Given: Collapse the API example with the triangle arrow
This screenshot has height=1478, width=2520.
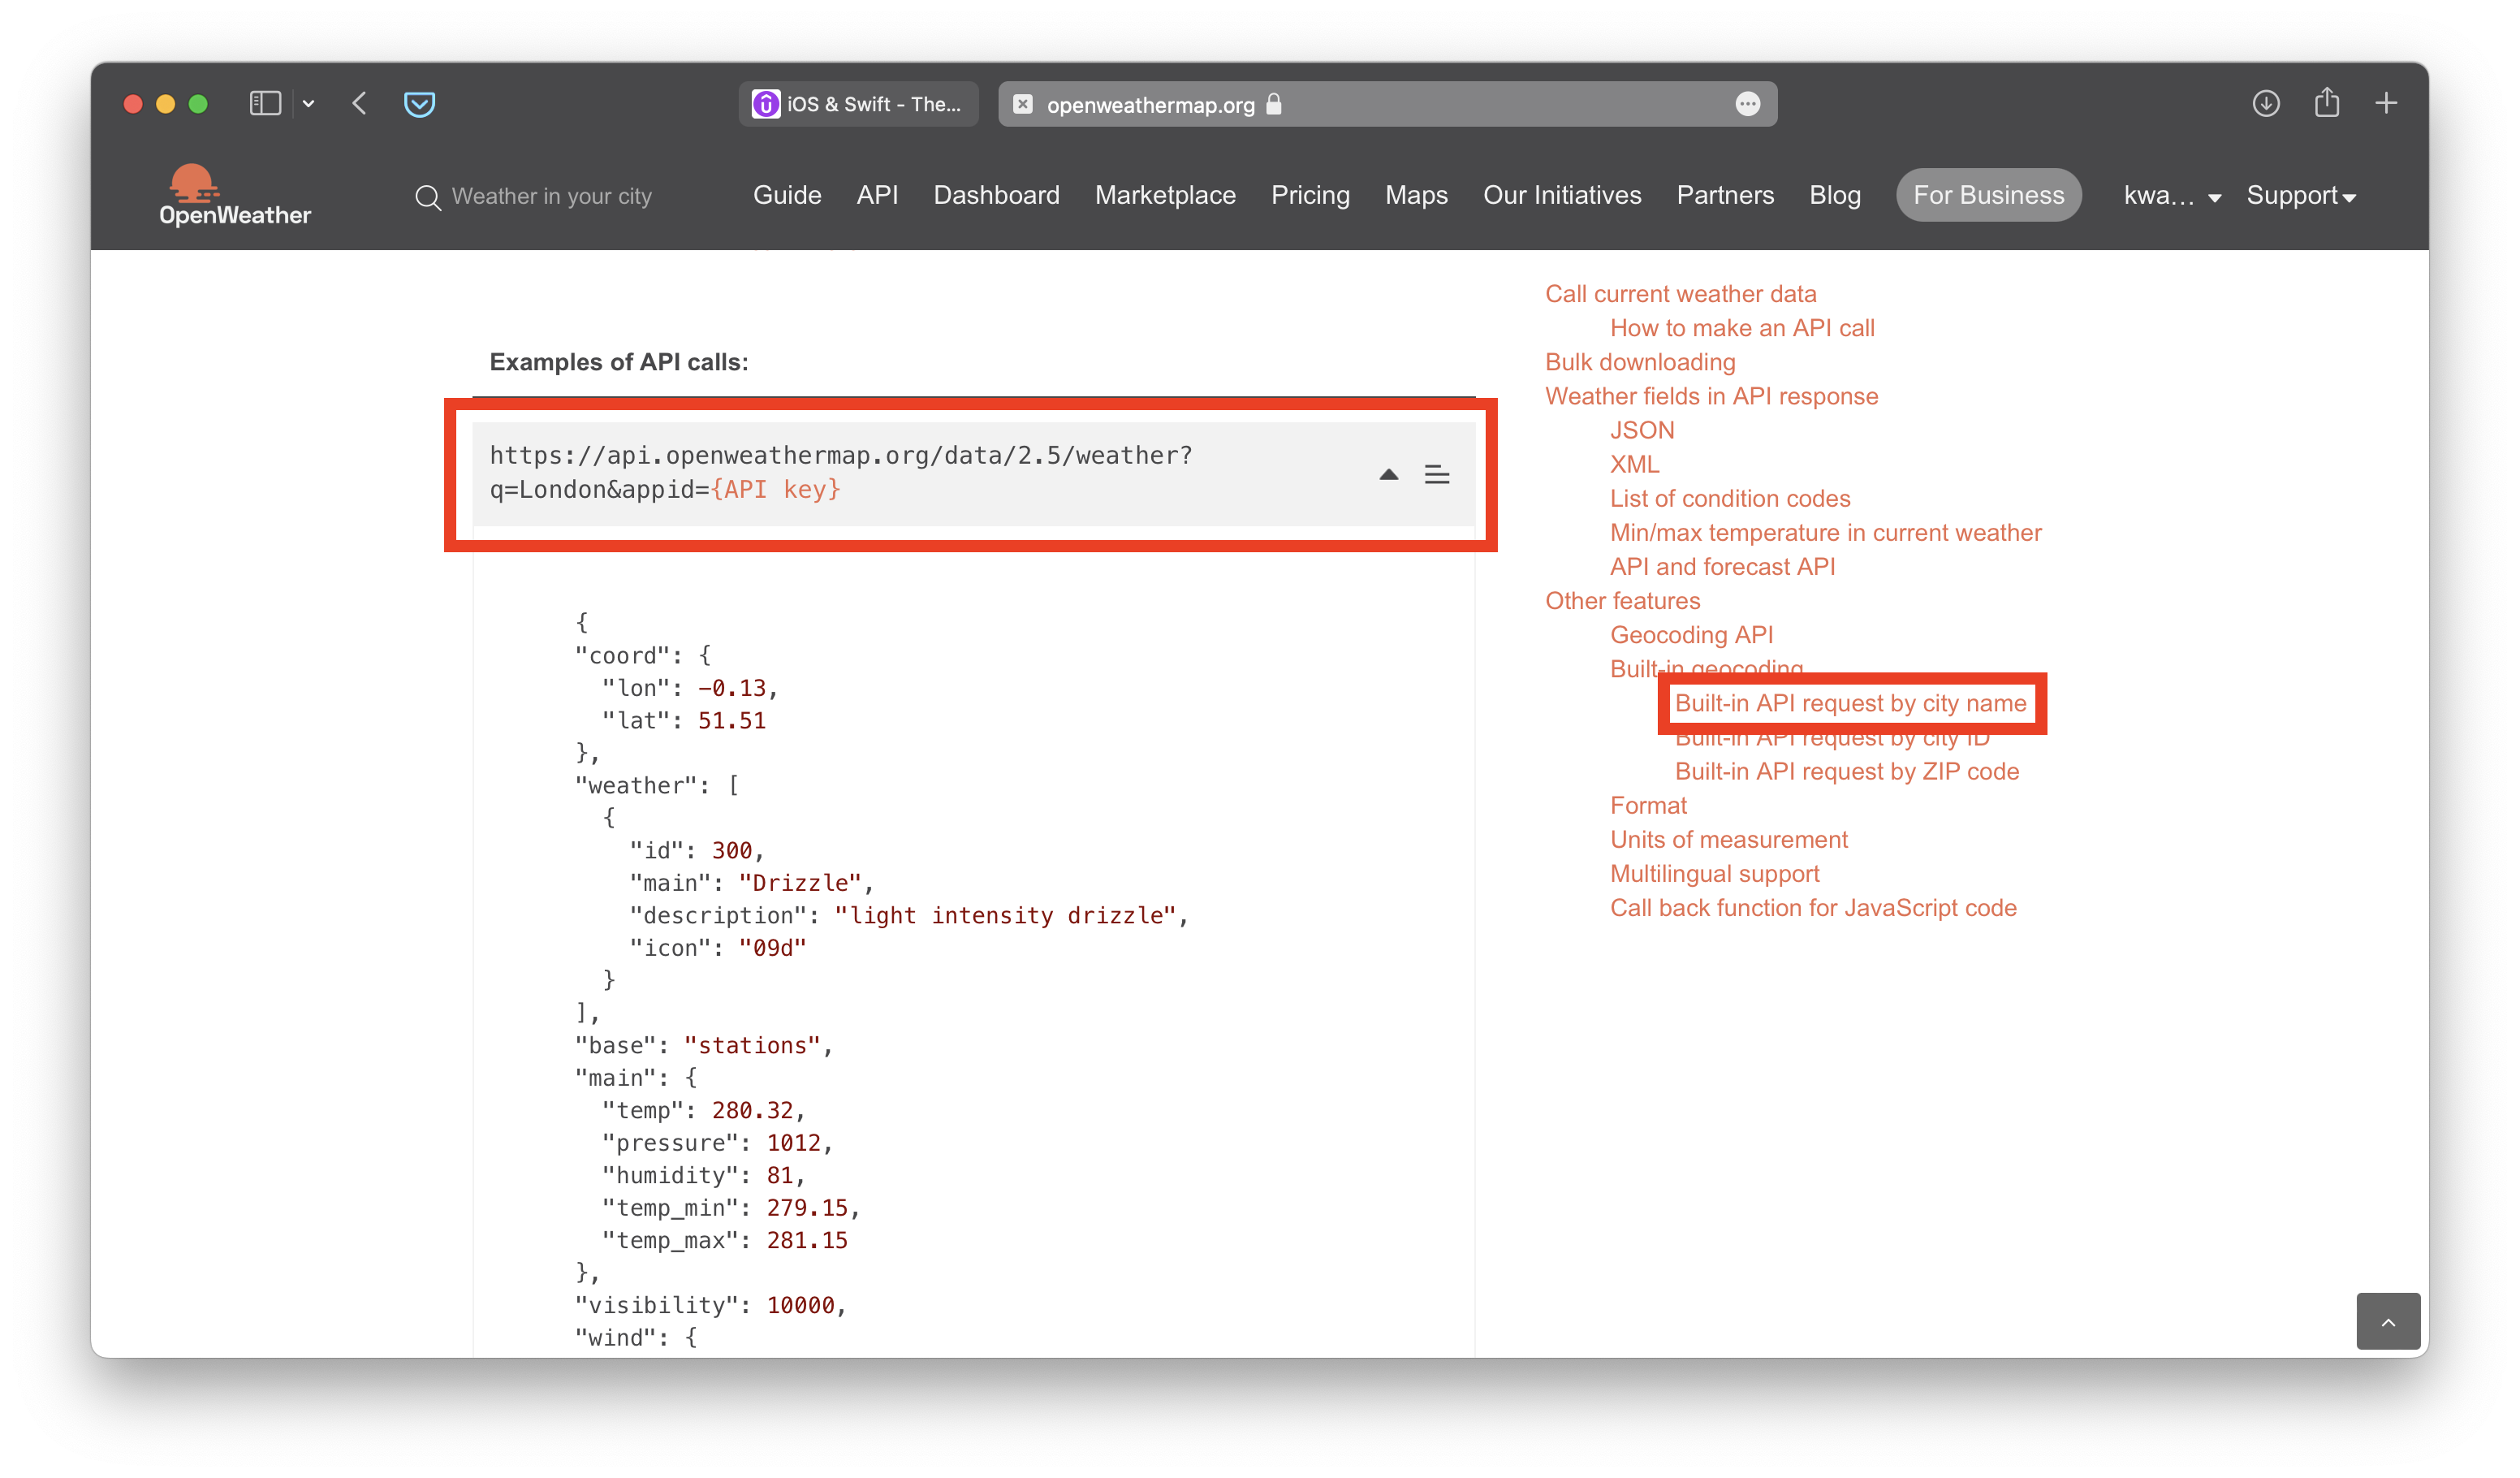Looking at the screenshot, I should [1388, 475].
